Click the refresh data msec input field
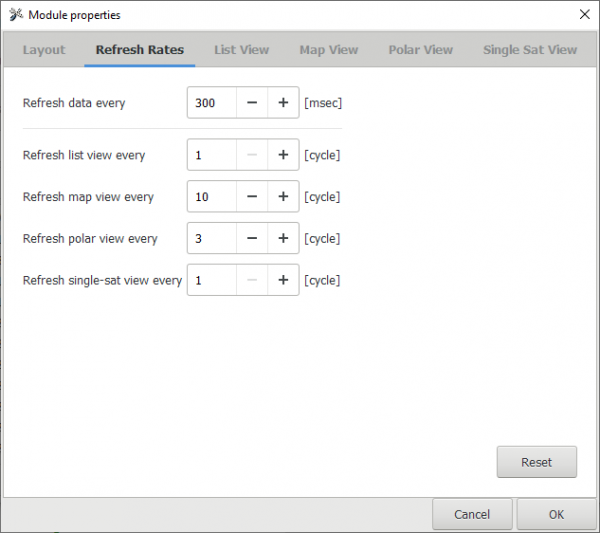Viewport: 600px width, 533px height. click(212, 103)
